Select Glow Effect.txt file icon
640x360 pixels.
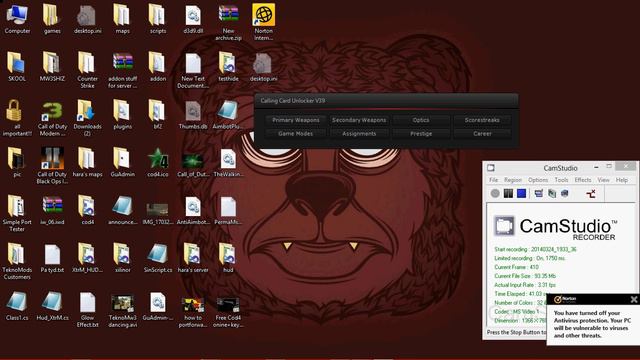pos(87,309)
